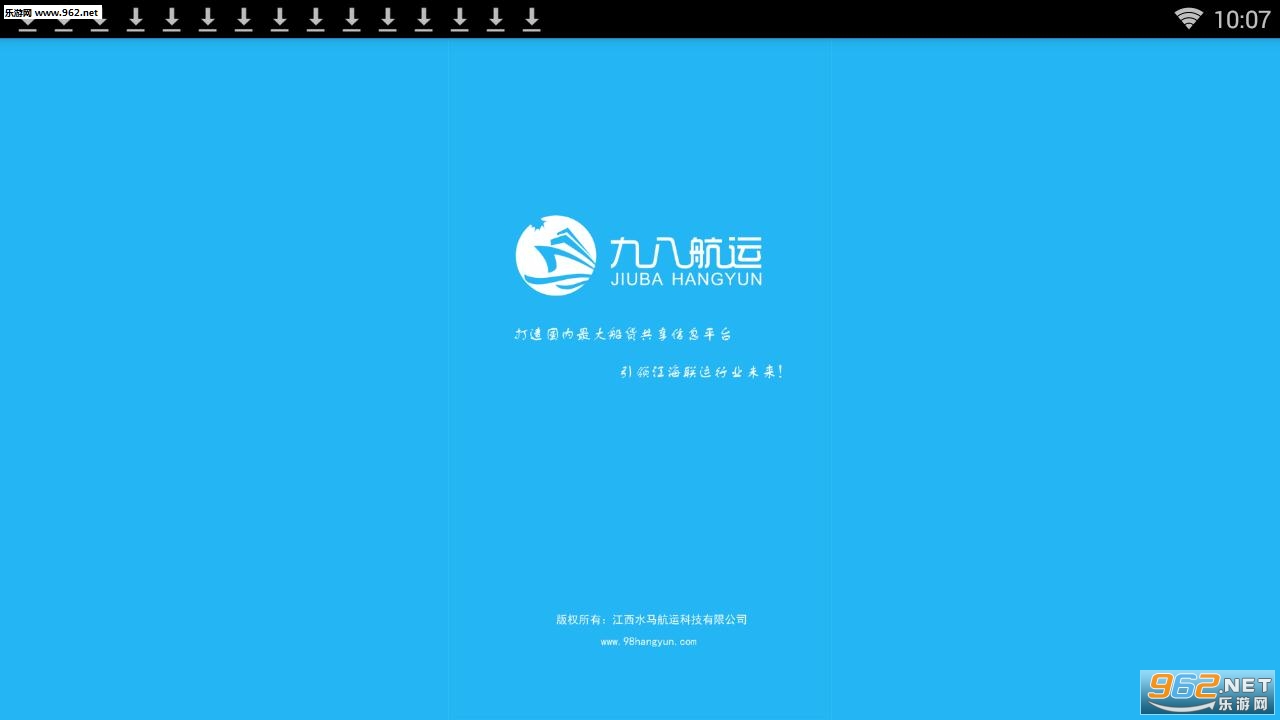Open the www.98hangyun.com website link
The image size is (1280, 720).
click(x=648, y=642)
